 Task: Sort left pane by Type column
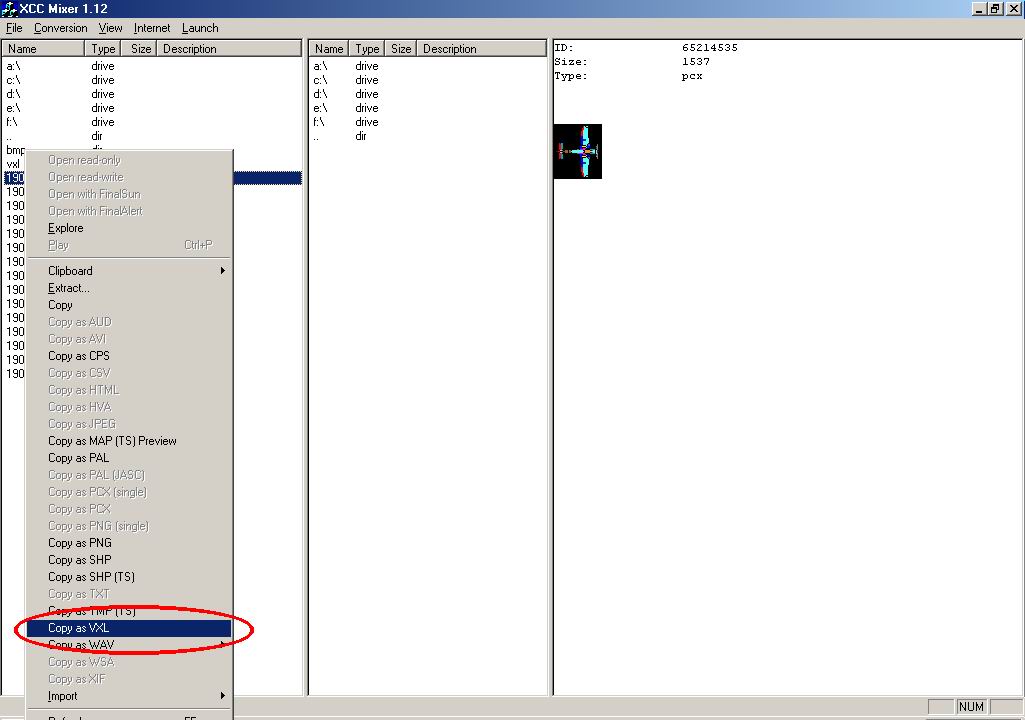pyautogui.click(x=103, y=48)
